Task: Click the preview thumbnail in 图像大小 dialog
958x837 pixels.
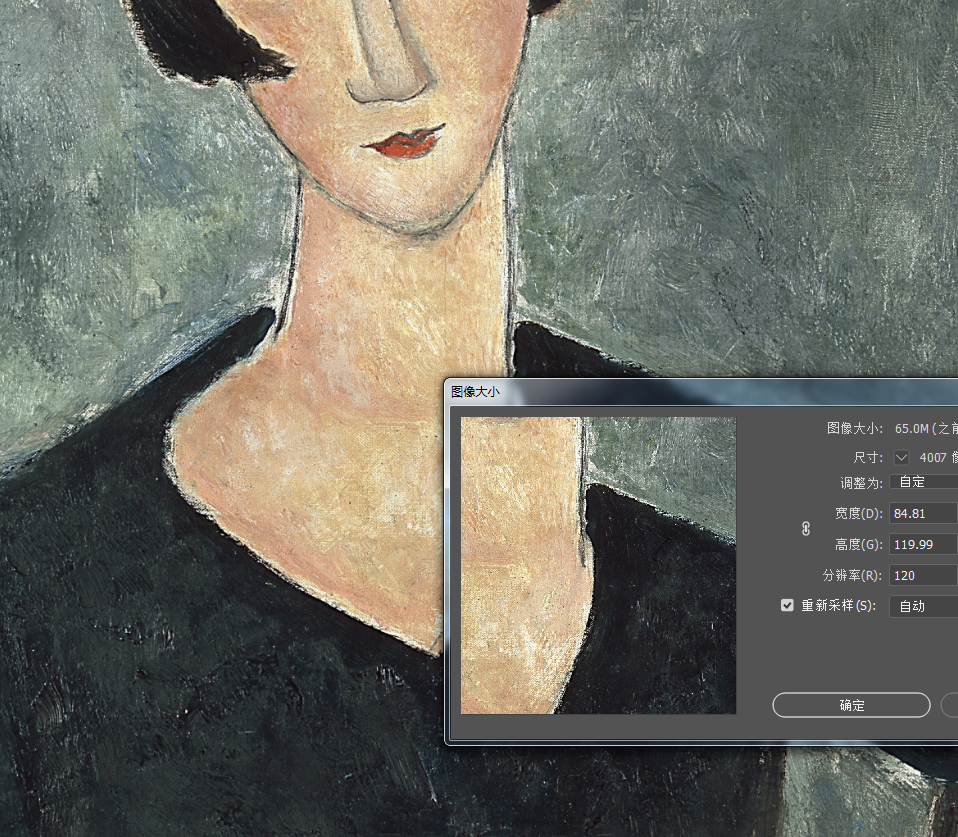Action: (x=598, y=565)
